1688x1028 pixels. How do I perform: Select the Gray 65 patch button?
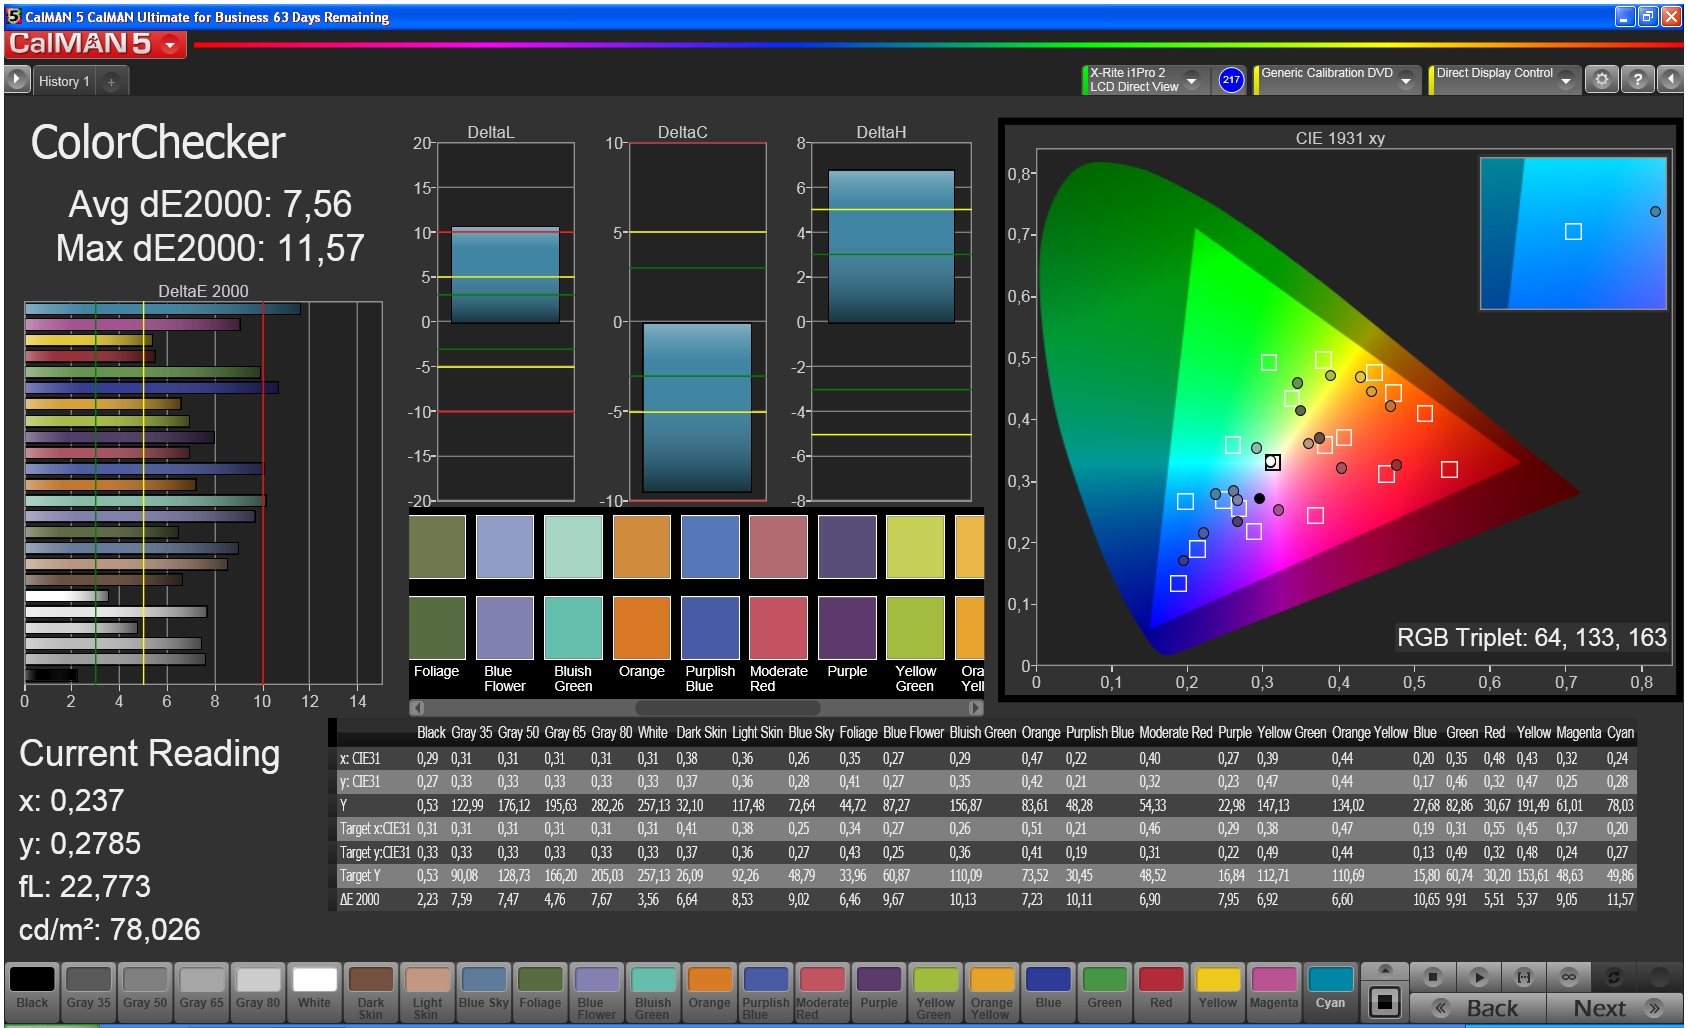coord(202,991)
